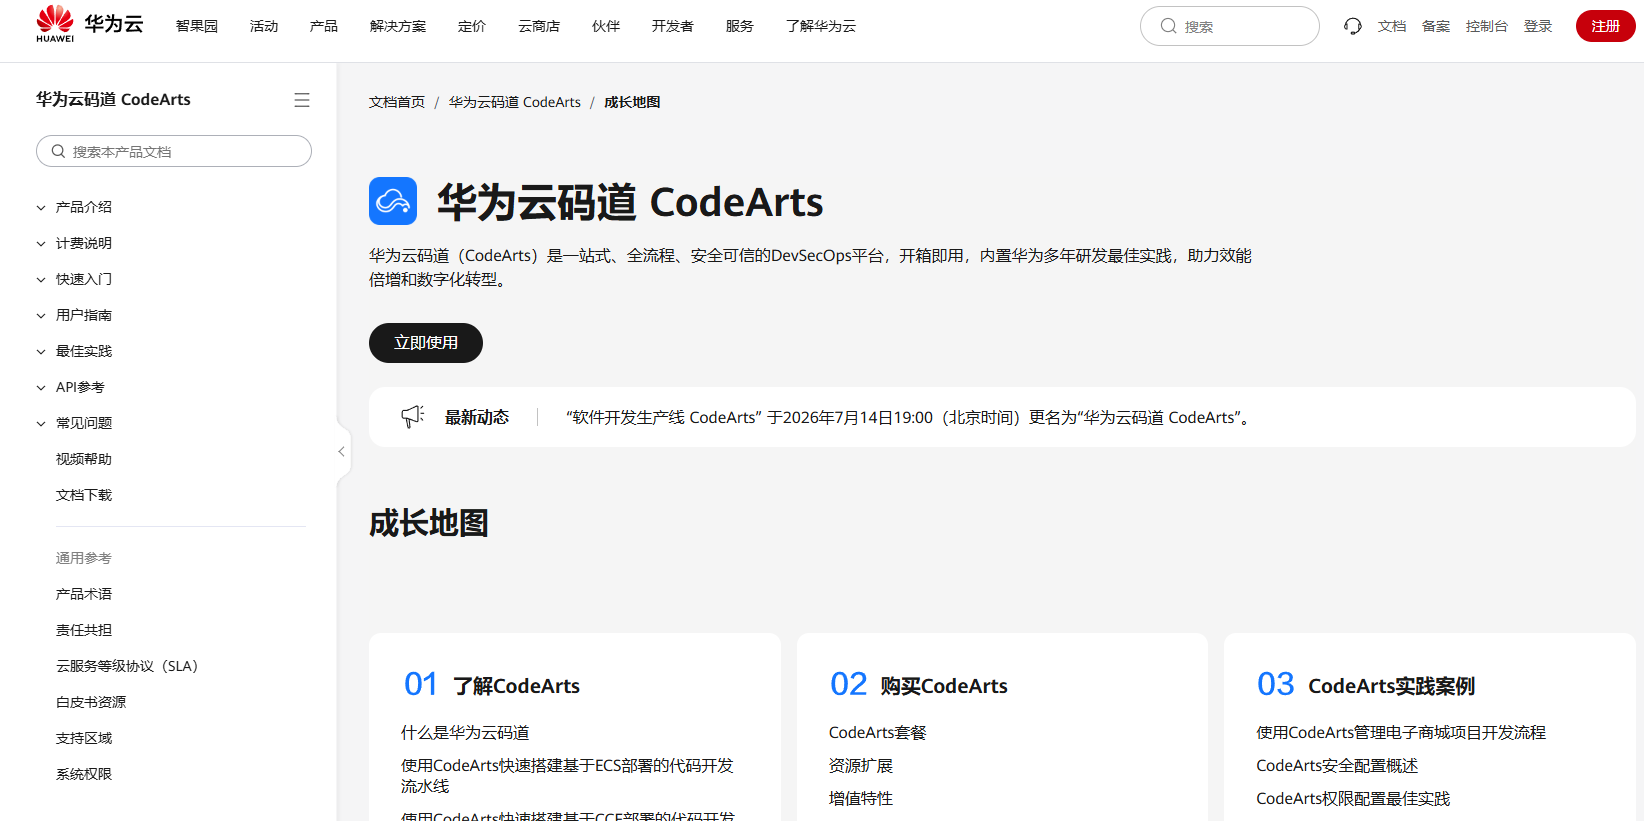Expand the 常见问题 section
Viewport: 1644px width, 821px height.
(41, 424)
